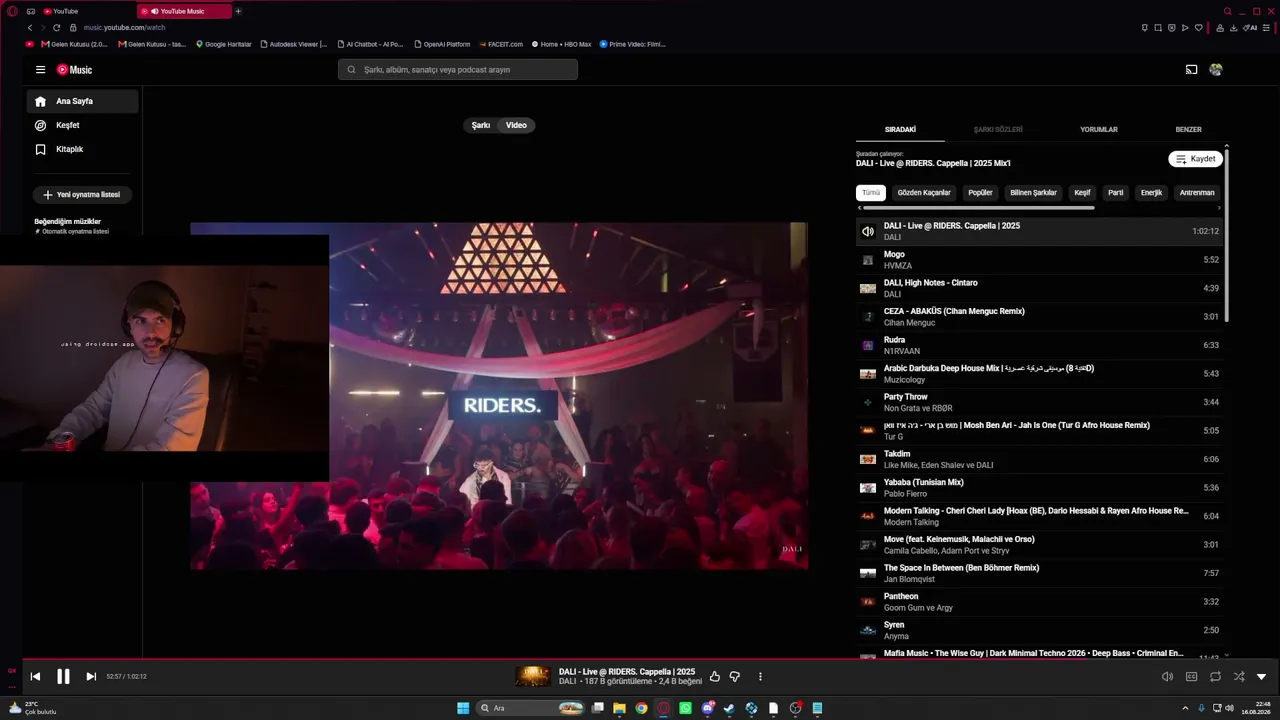Click the Kaydet button
This screenshot has height=720, width=1280.
(1195, 159)
